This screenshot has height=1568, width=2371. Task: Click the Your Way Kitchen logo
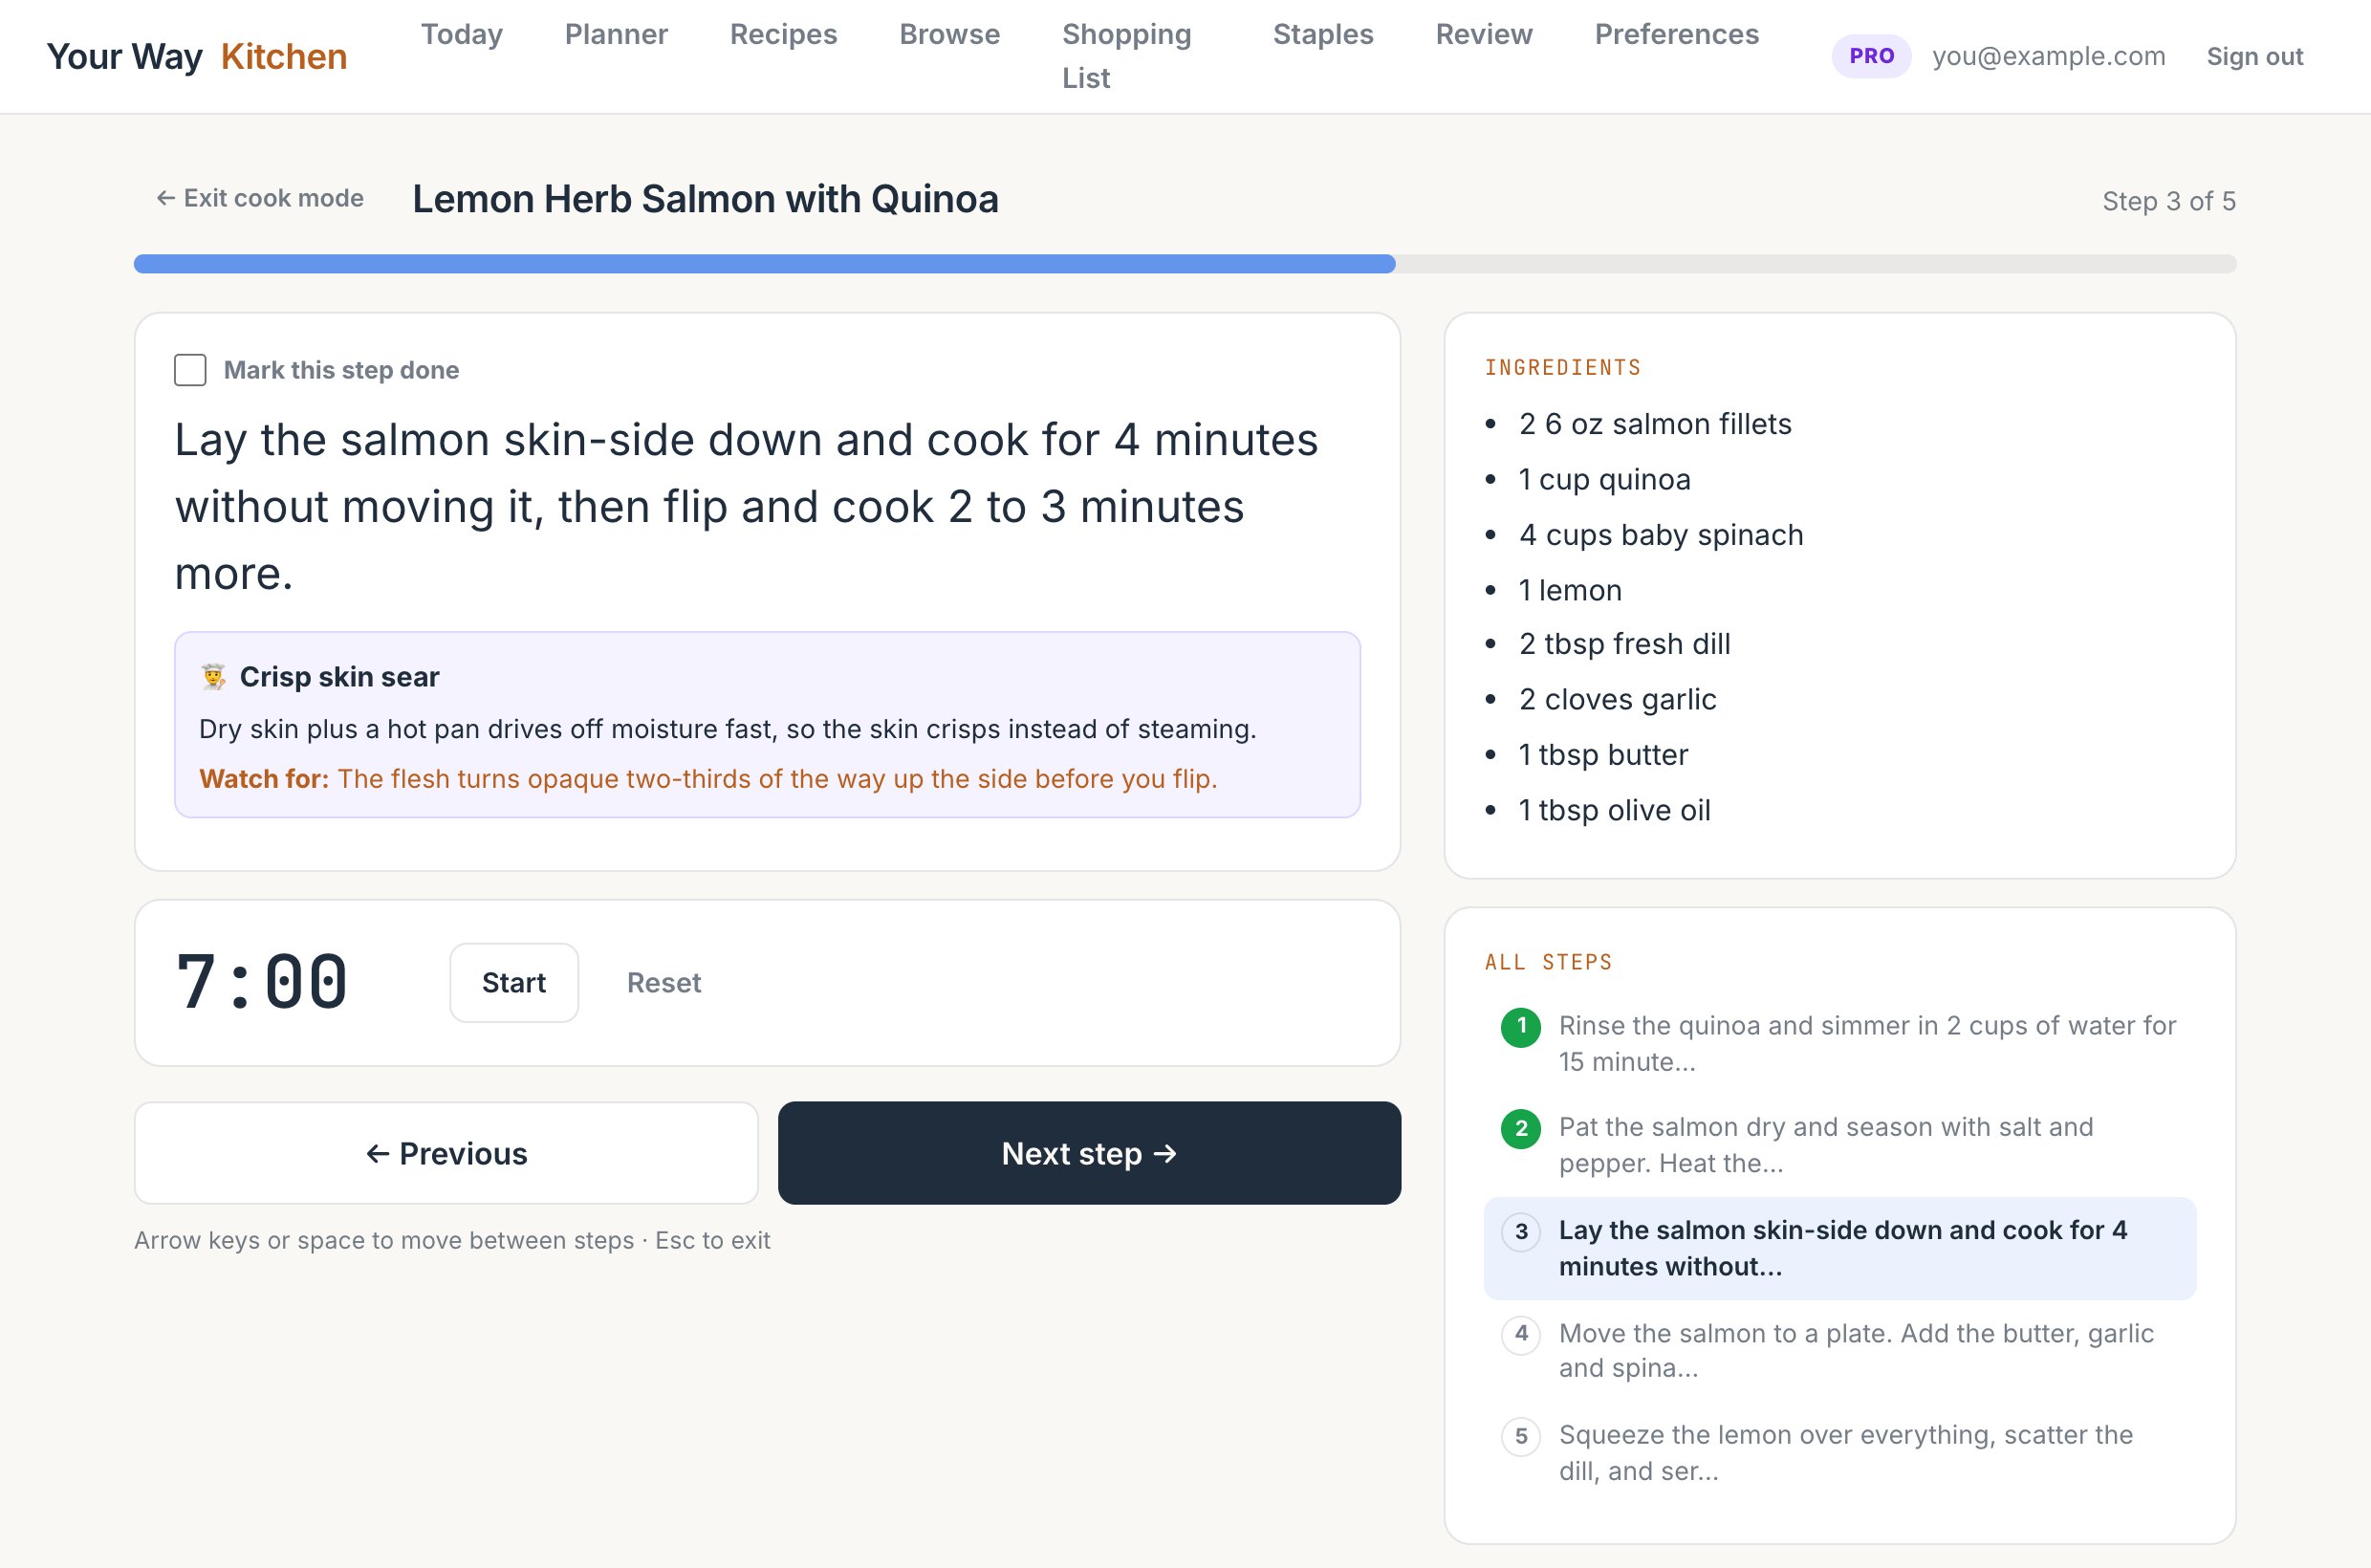tap(197, 56)
